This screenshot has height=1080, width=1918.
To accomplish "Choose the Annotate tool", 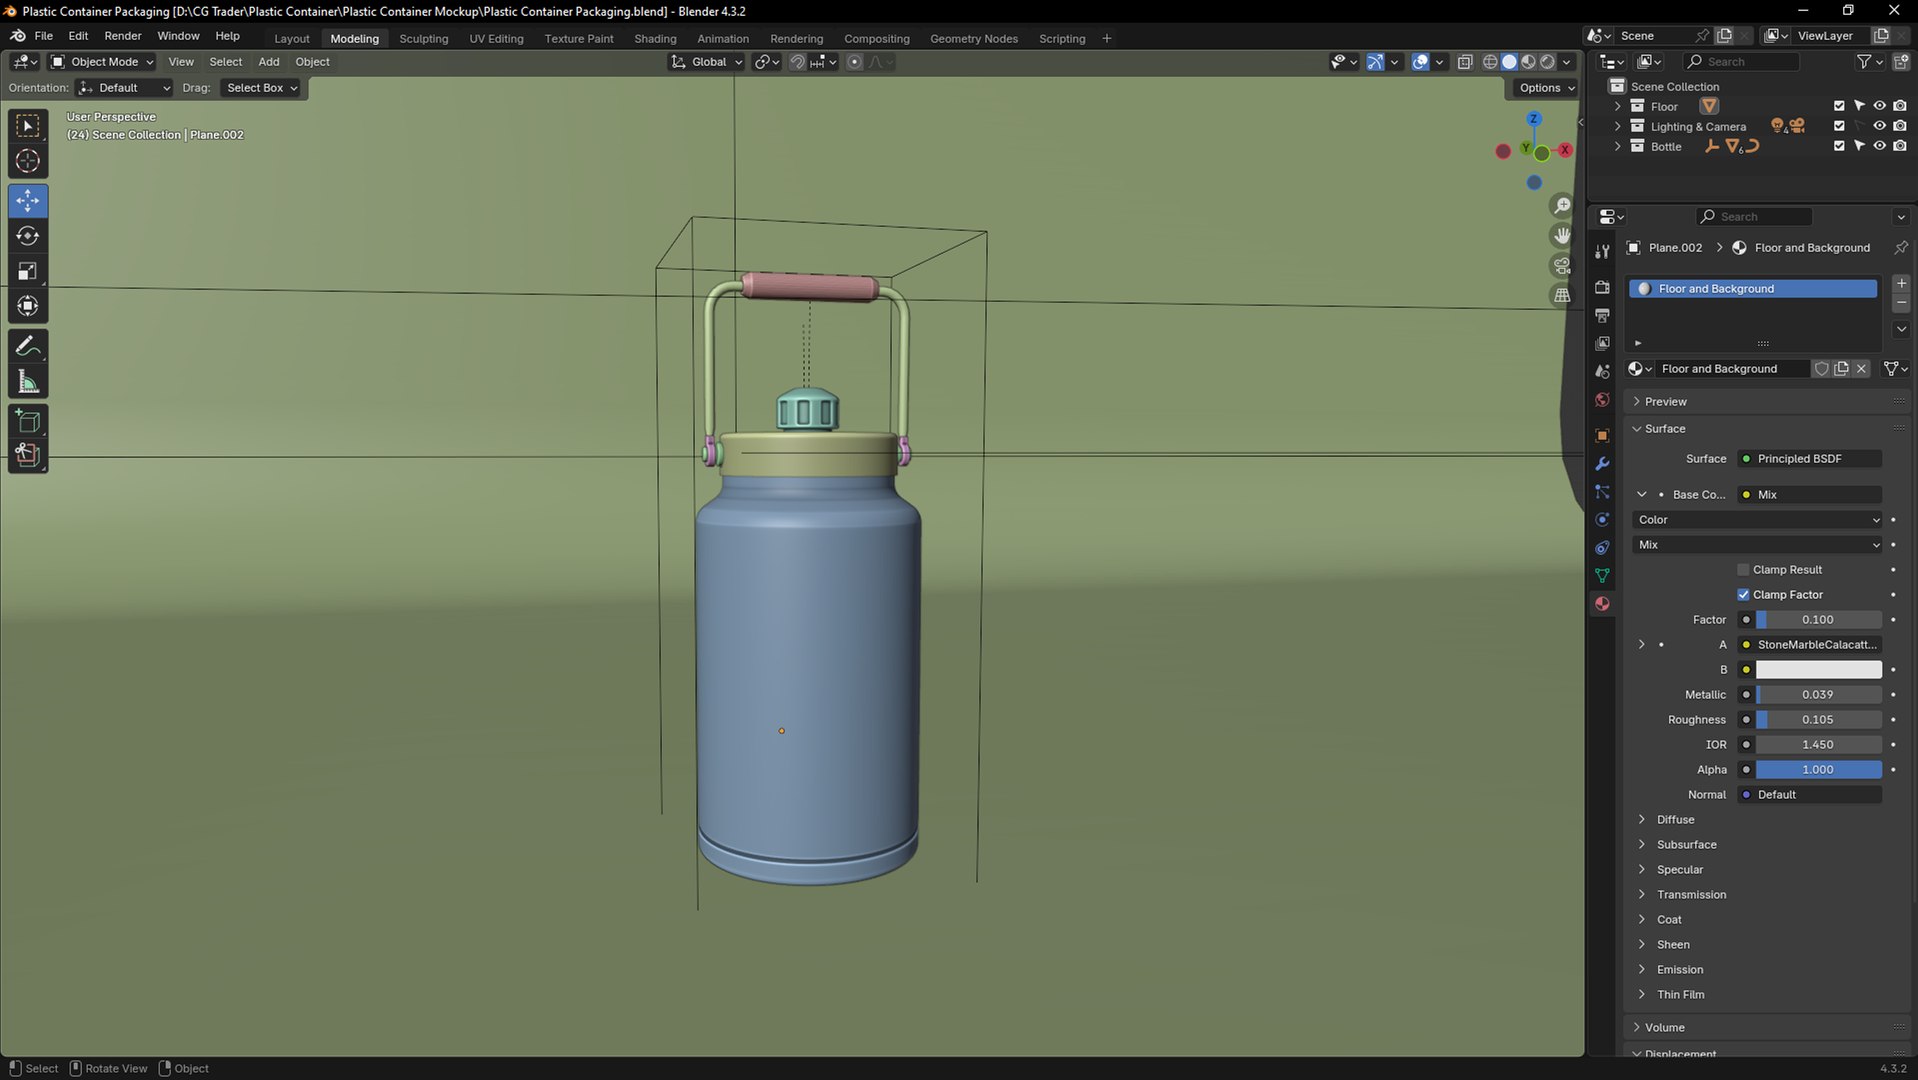I will click(x=28, y=346).
